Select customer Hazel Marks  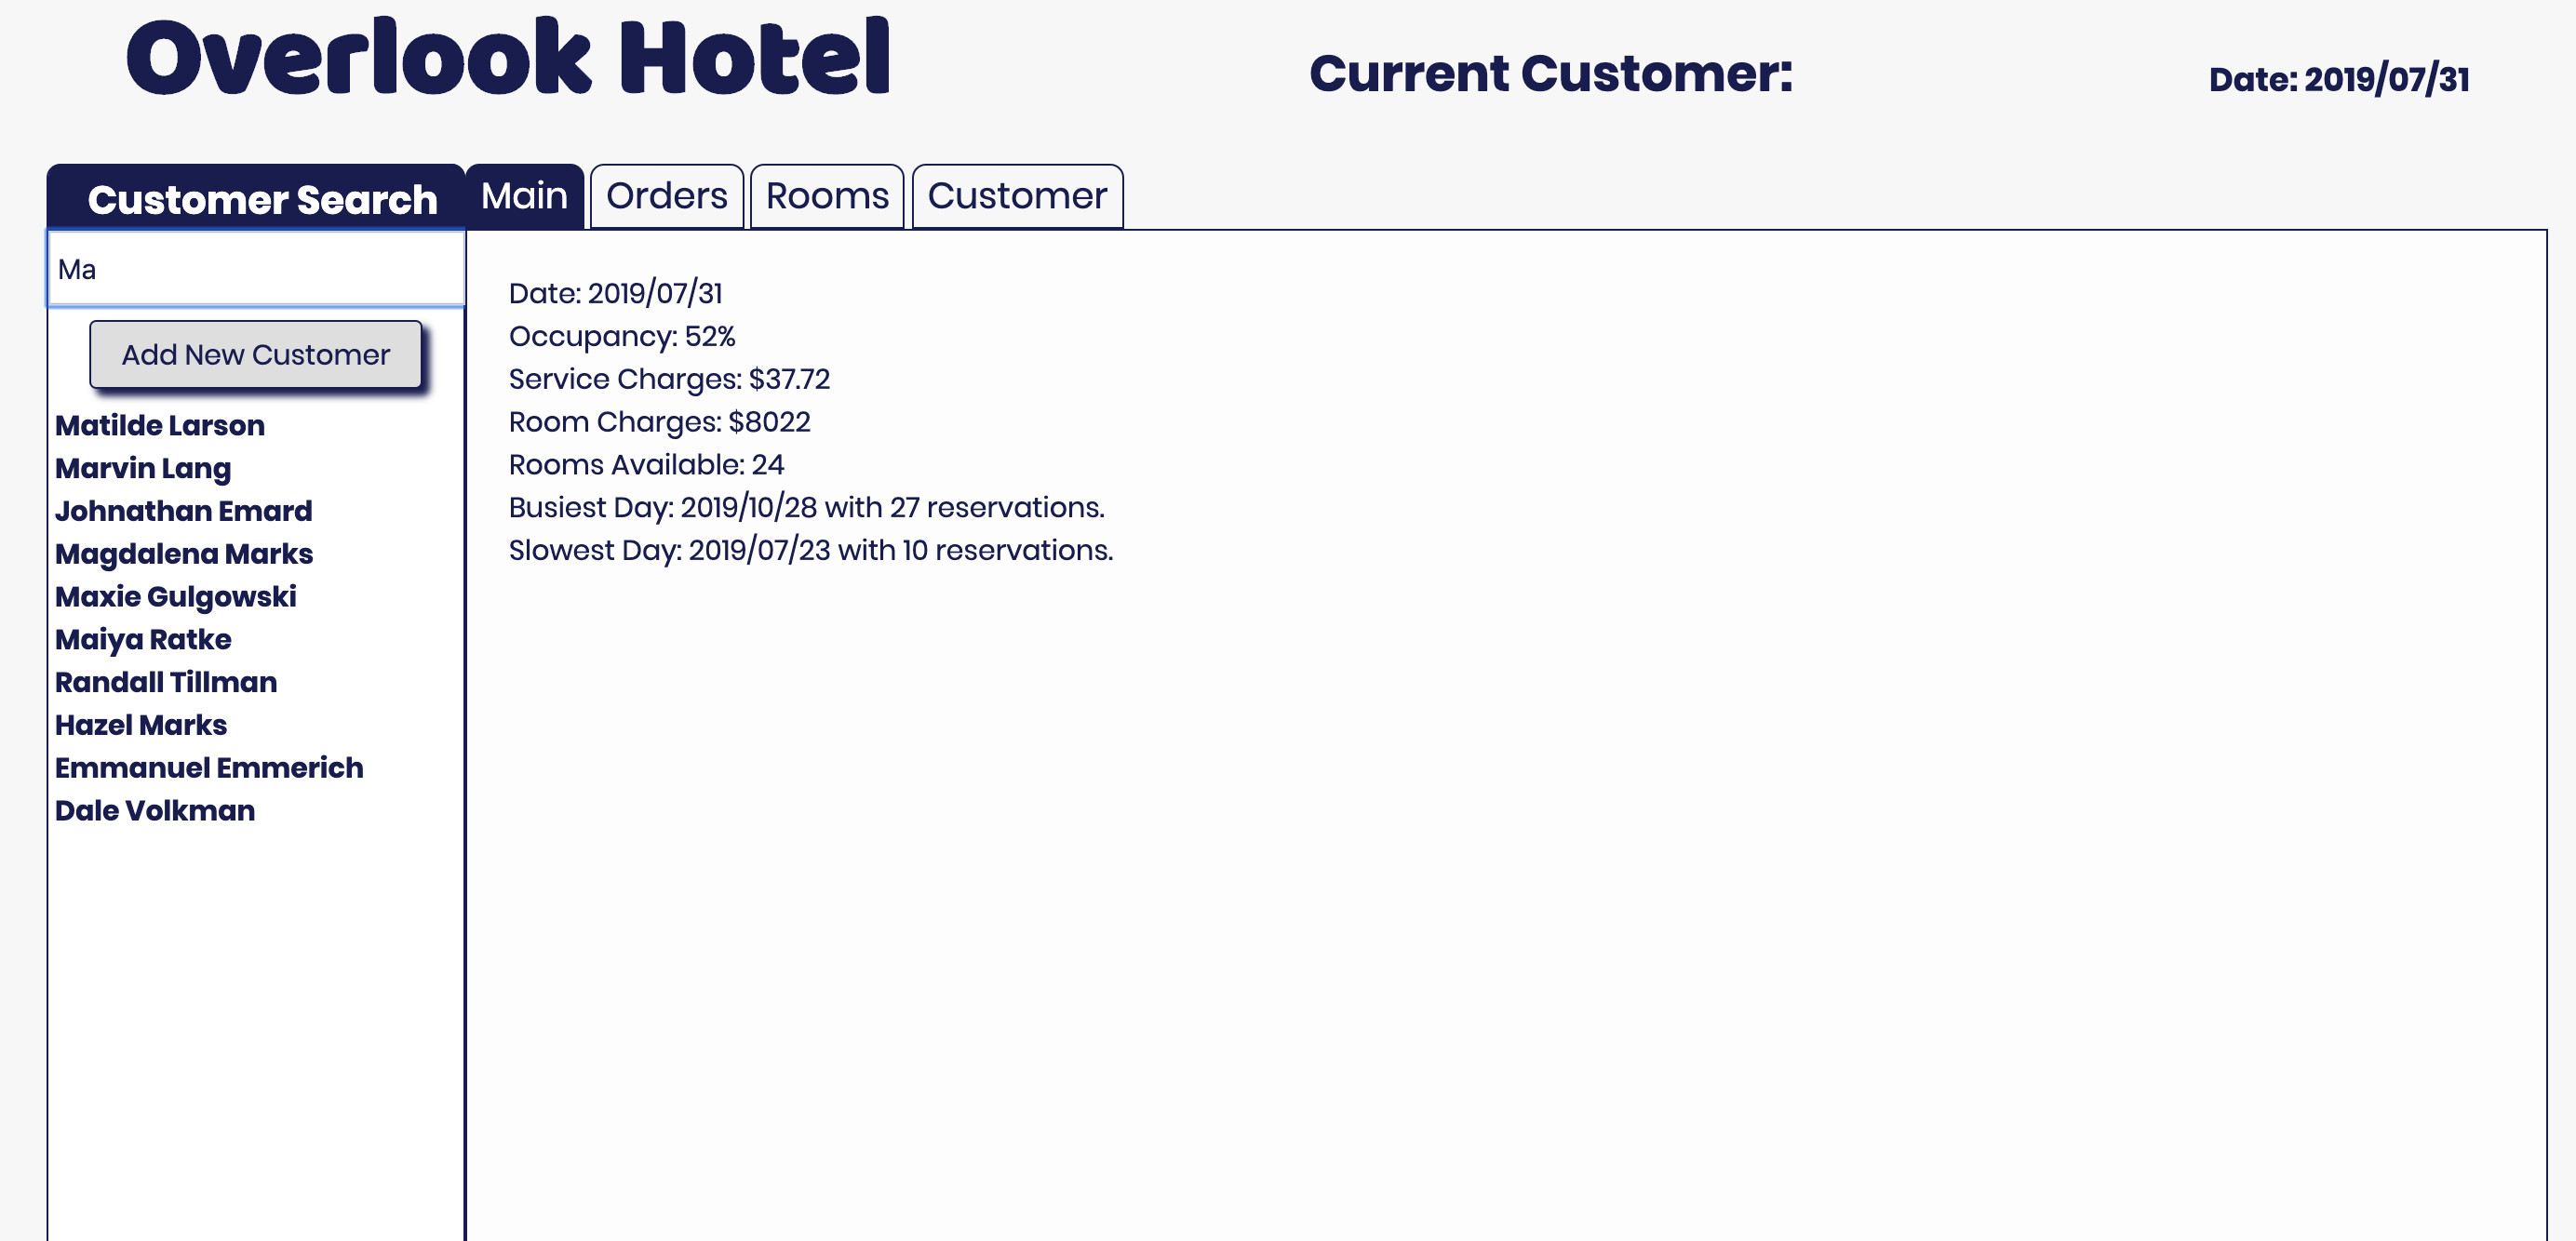[x=140, y=724]
